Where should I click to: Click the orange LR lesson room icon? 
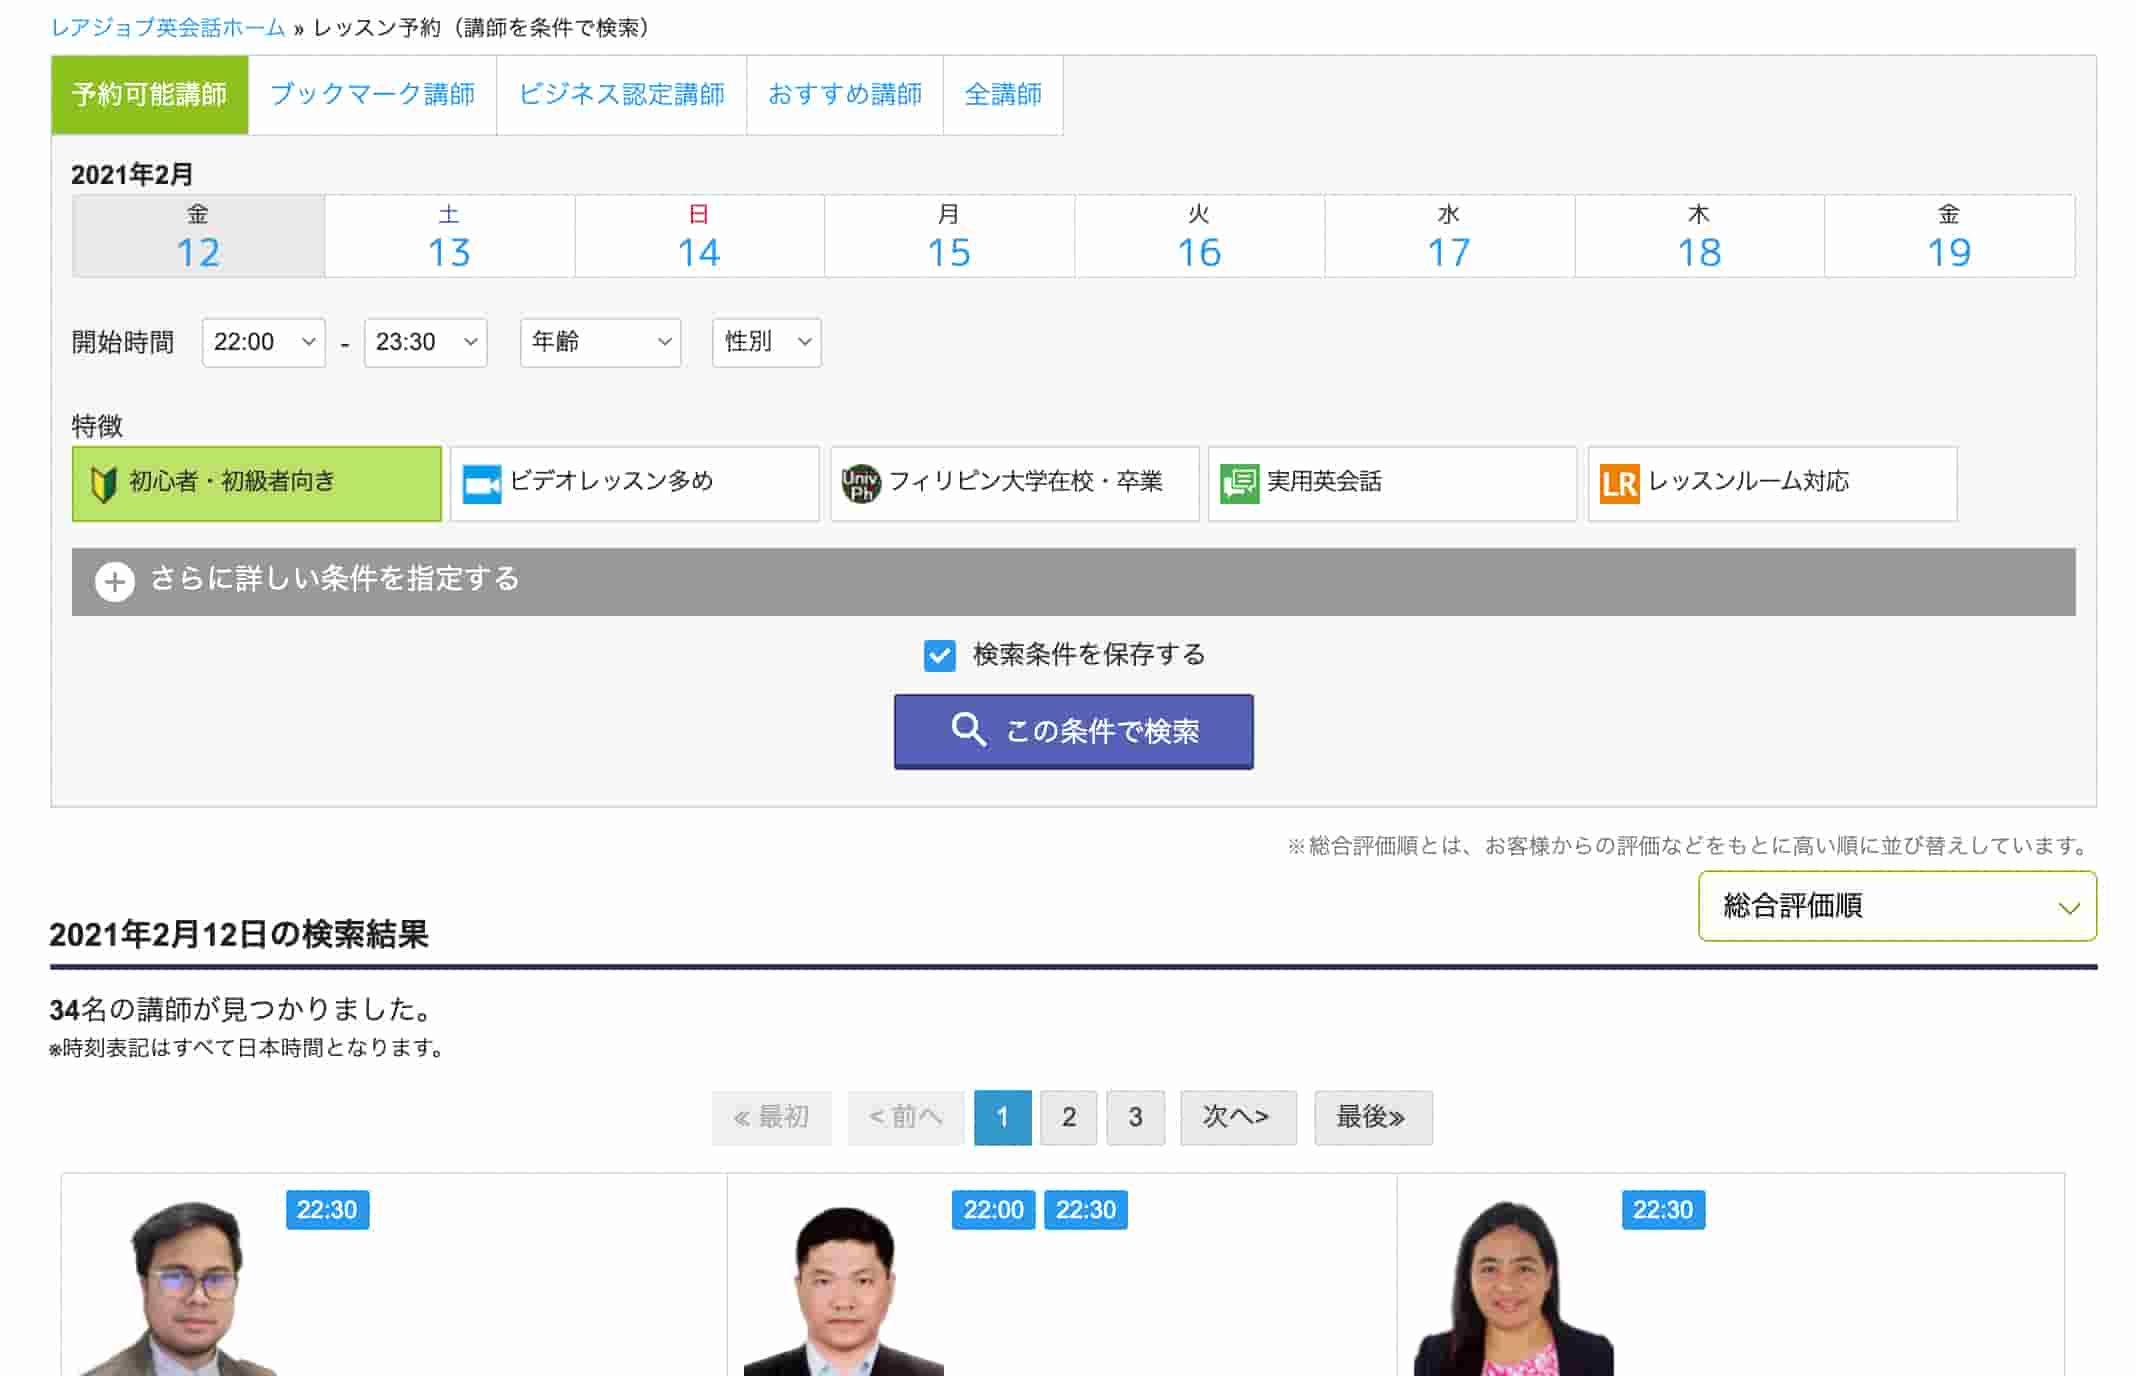(x=1619, y=484)
